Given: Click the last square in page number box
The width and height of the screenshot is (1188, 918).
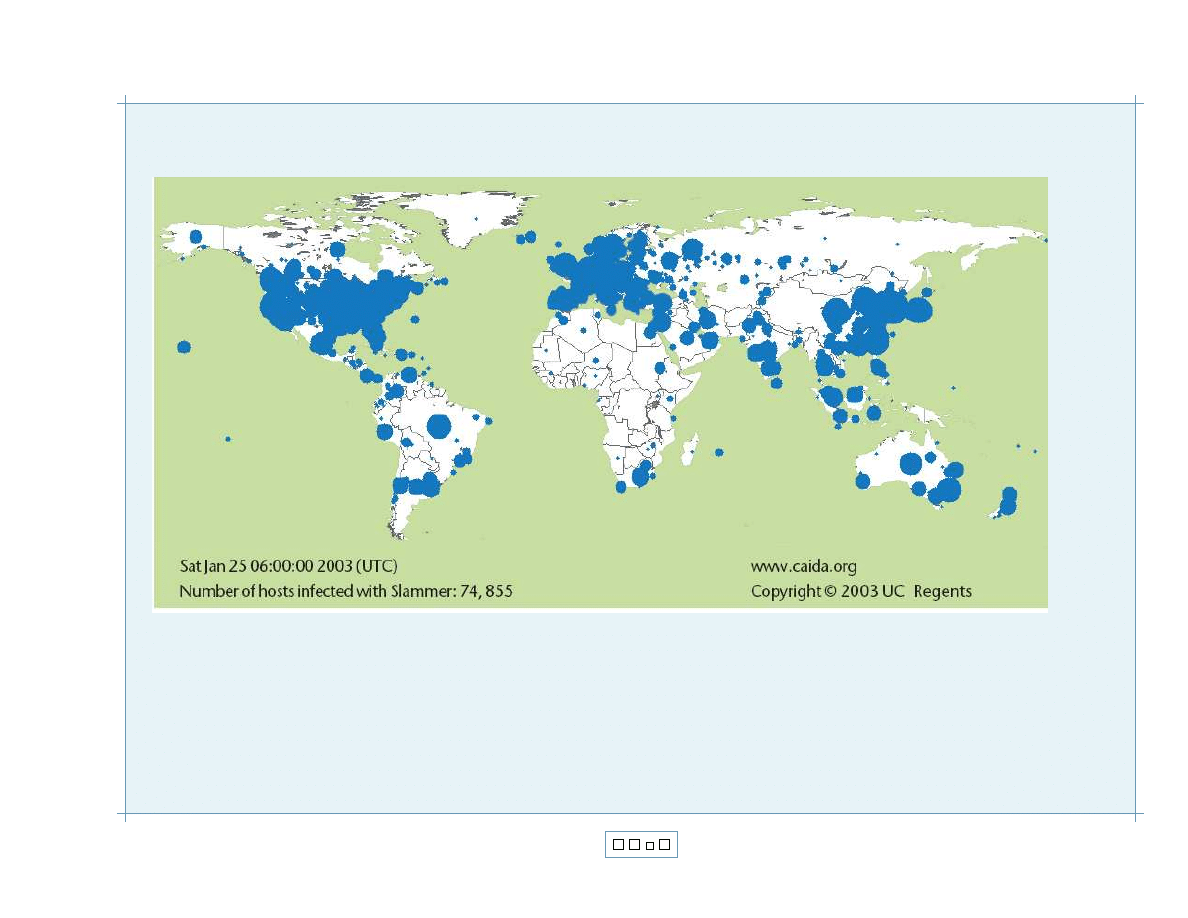Looking at the screenshot, I should click(664, 845).
